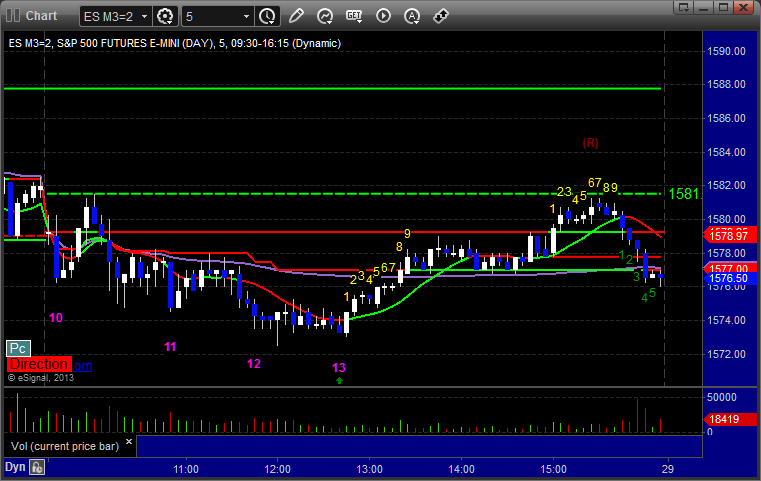Click the green up arrow below 13
This screenshot has height=481, width=761.
pyautogui.click(x=339, y=381)
